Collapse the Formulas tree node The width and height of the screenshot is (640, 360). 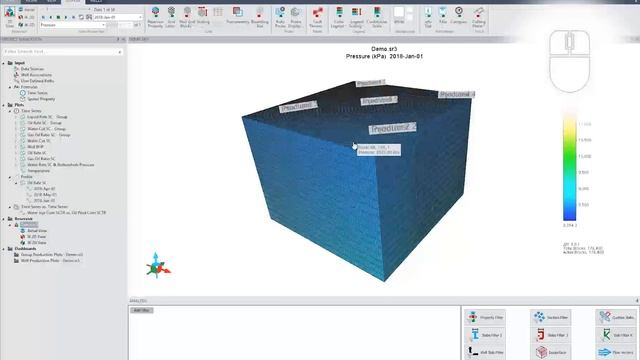tap(10, 87)
